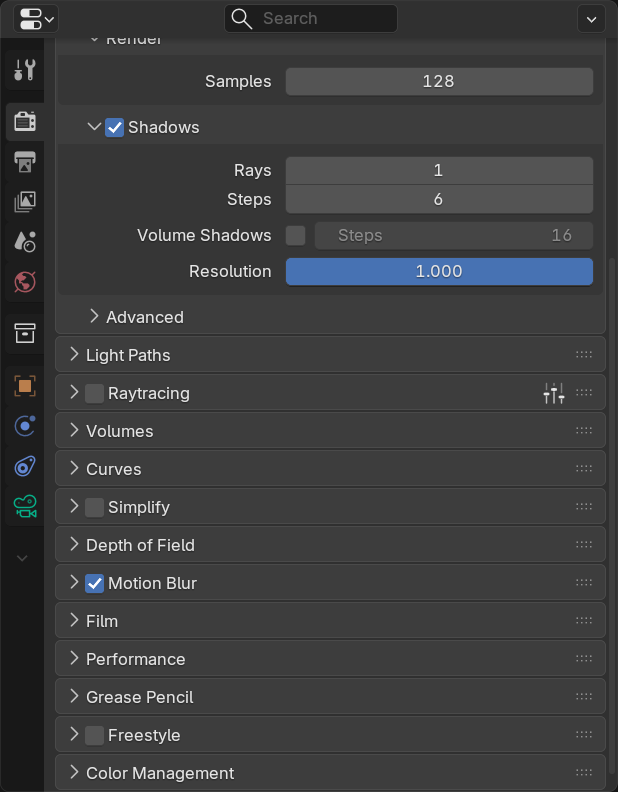Enable the Freestyle checkbox

(x=94, y=735)
